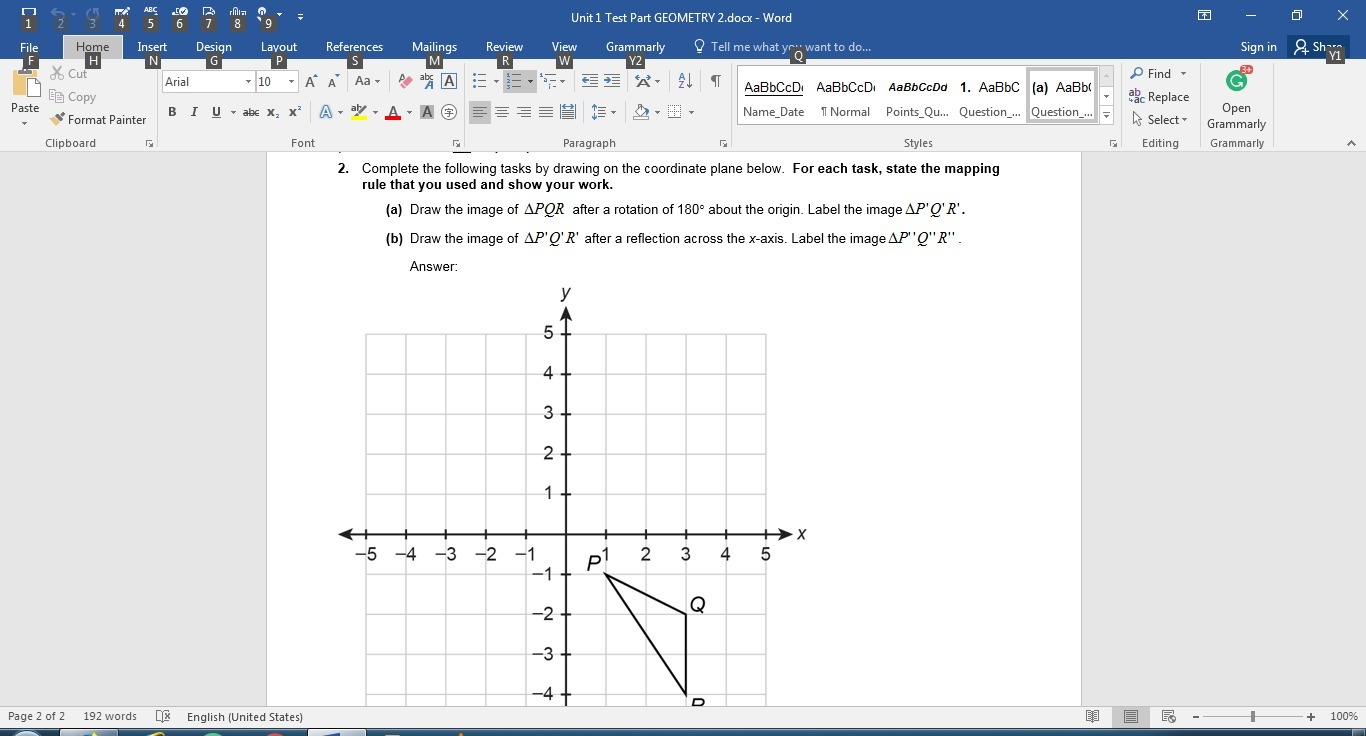
Task: Apply the Normal style
Action: click(x=845, y=97)
